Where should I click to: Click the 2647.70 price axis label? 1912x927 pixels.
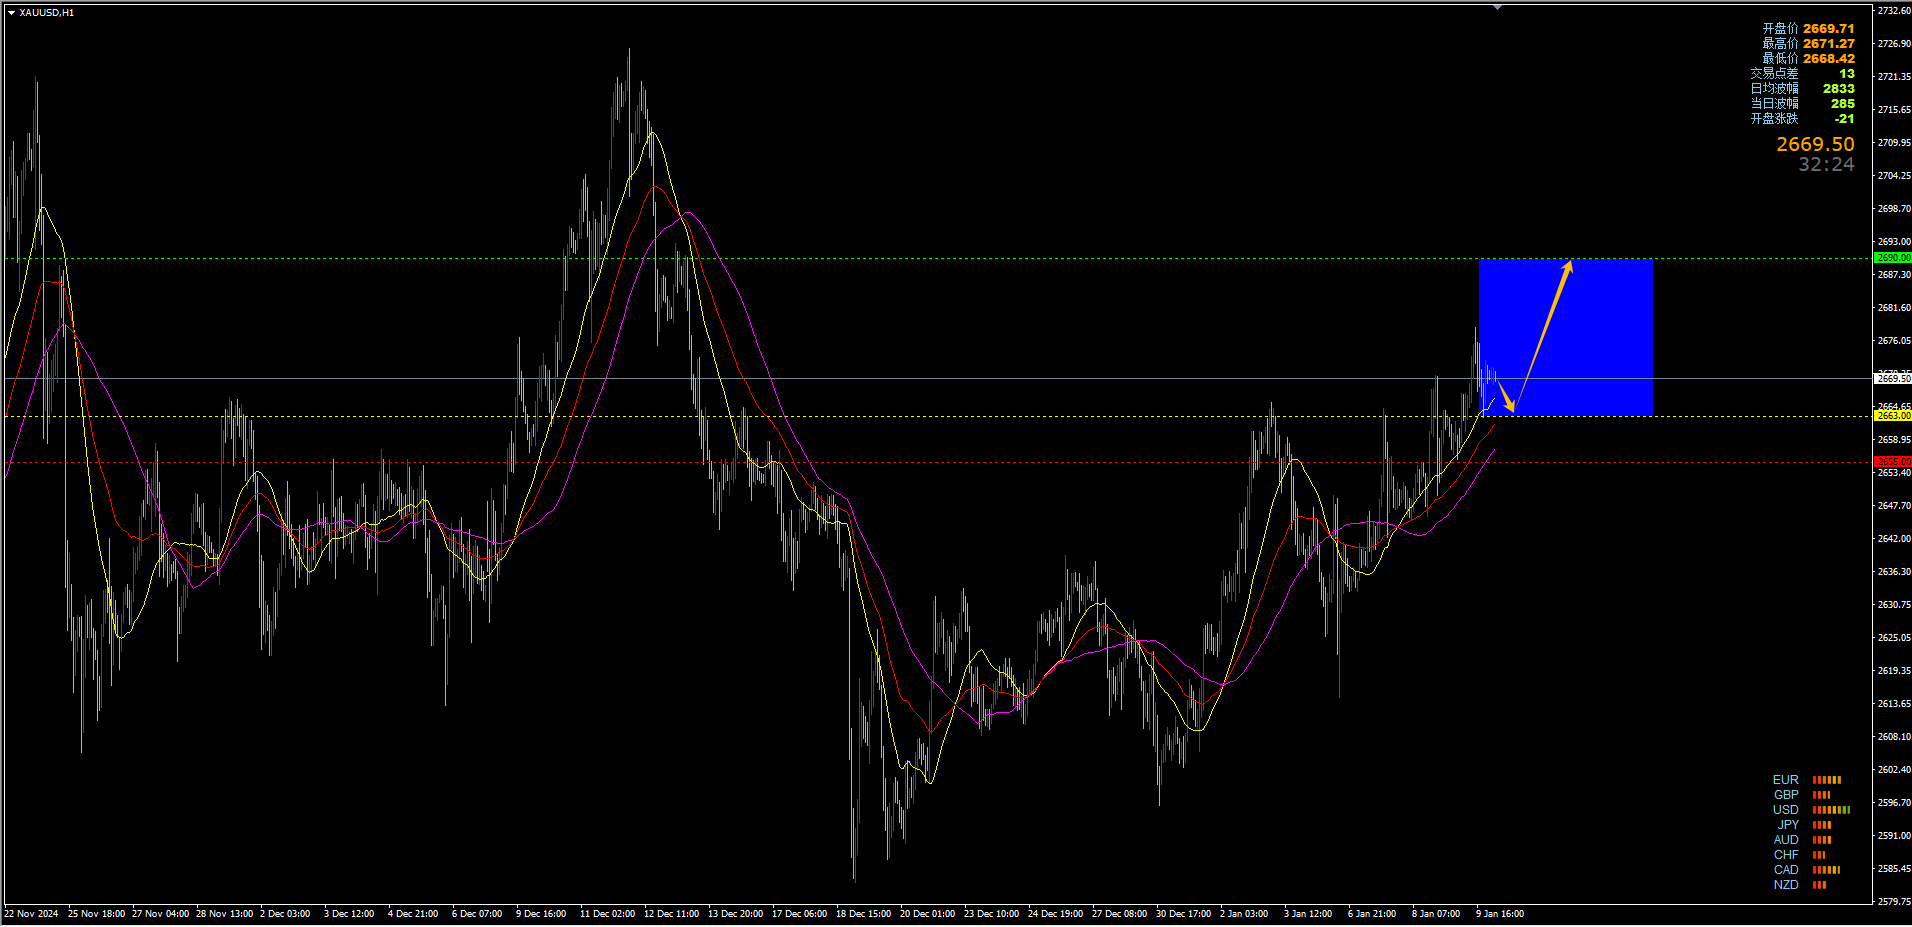coord(1894,506)
